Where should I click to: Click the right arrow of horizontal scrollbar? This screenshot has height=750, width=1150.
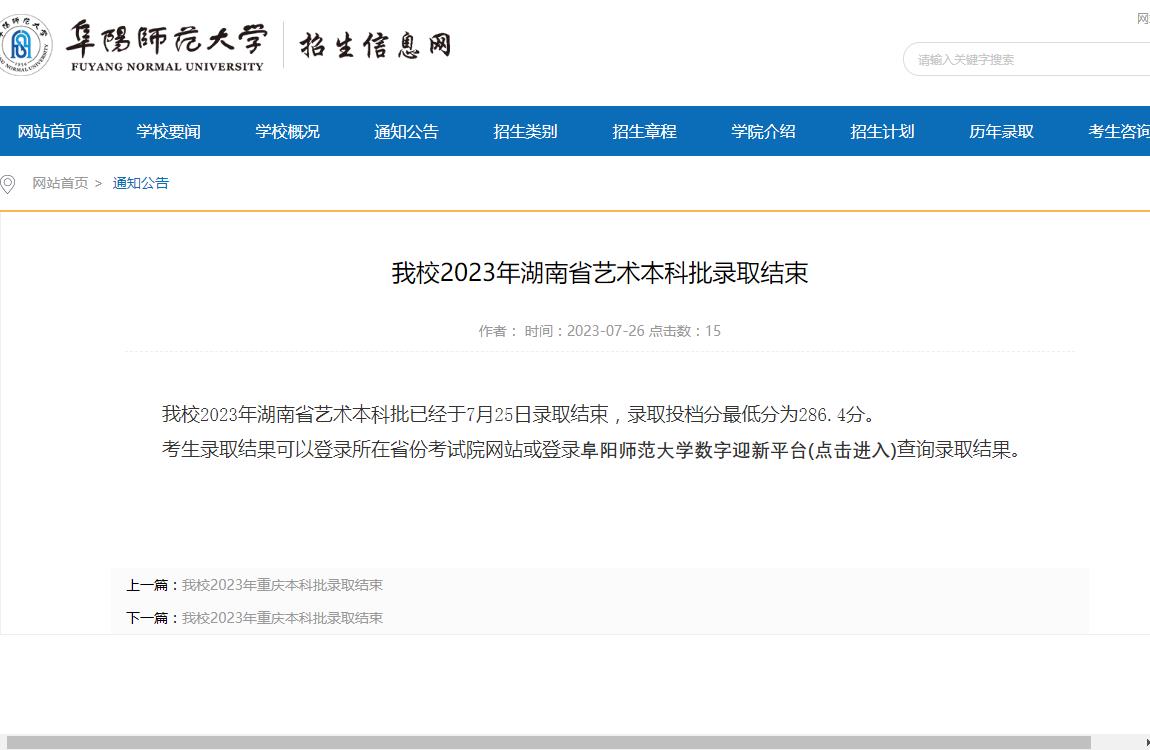tap(1146, 743)
